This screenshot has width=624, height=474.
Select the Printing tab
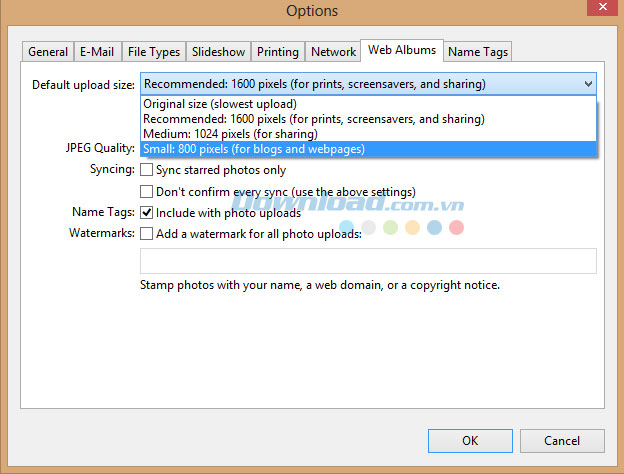pyautogui.click(x=278, y=52)
